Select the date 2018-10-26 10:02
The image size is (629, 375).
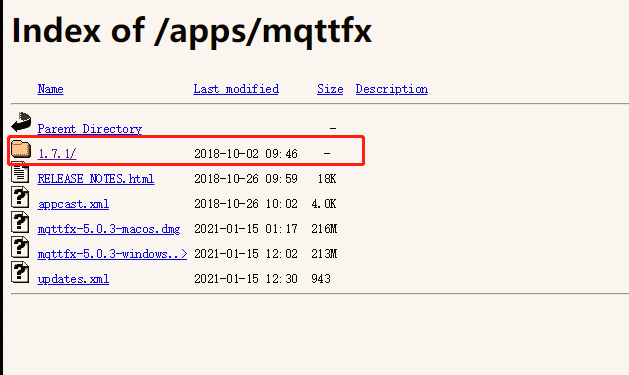(x=246, y=204)
